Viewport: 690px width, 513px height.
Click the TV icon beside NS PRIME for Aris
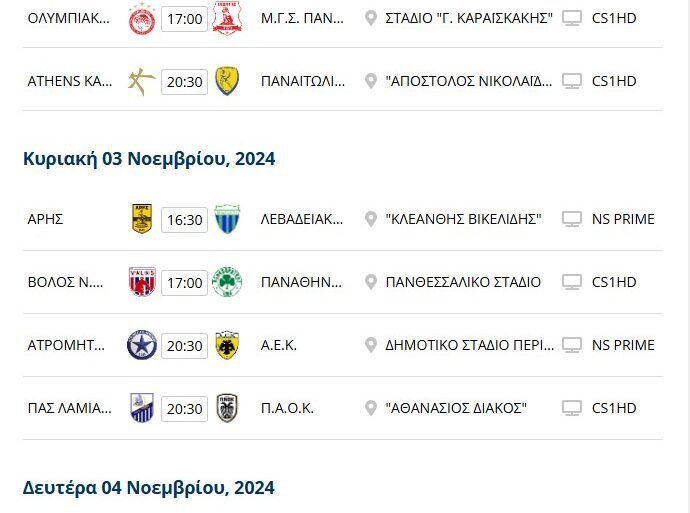572,219
